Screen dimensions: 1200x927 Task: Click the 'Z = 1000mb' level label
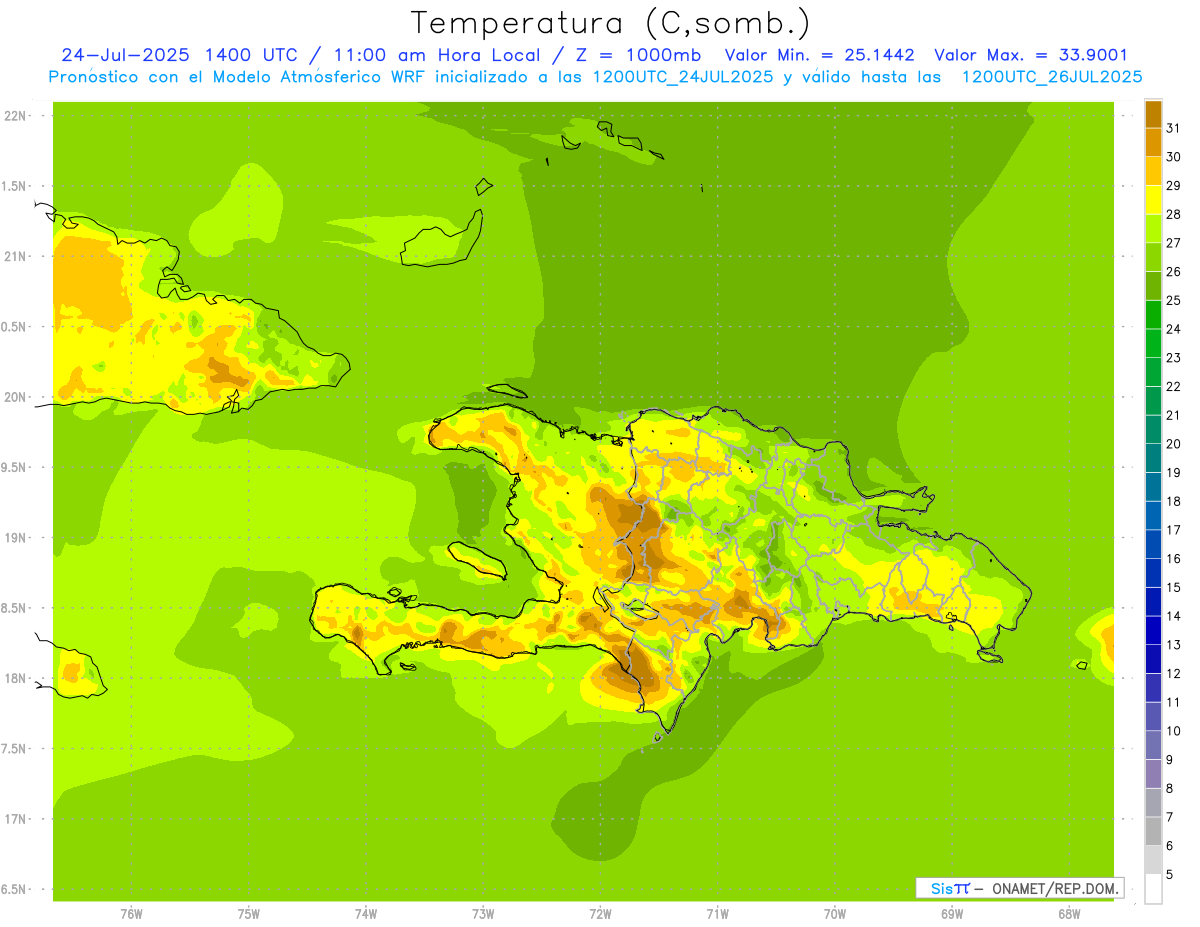pos(640,55)
